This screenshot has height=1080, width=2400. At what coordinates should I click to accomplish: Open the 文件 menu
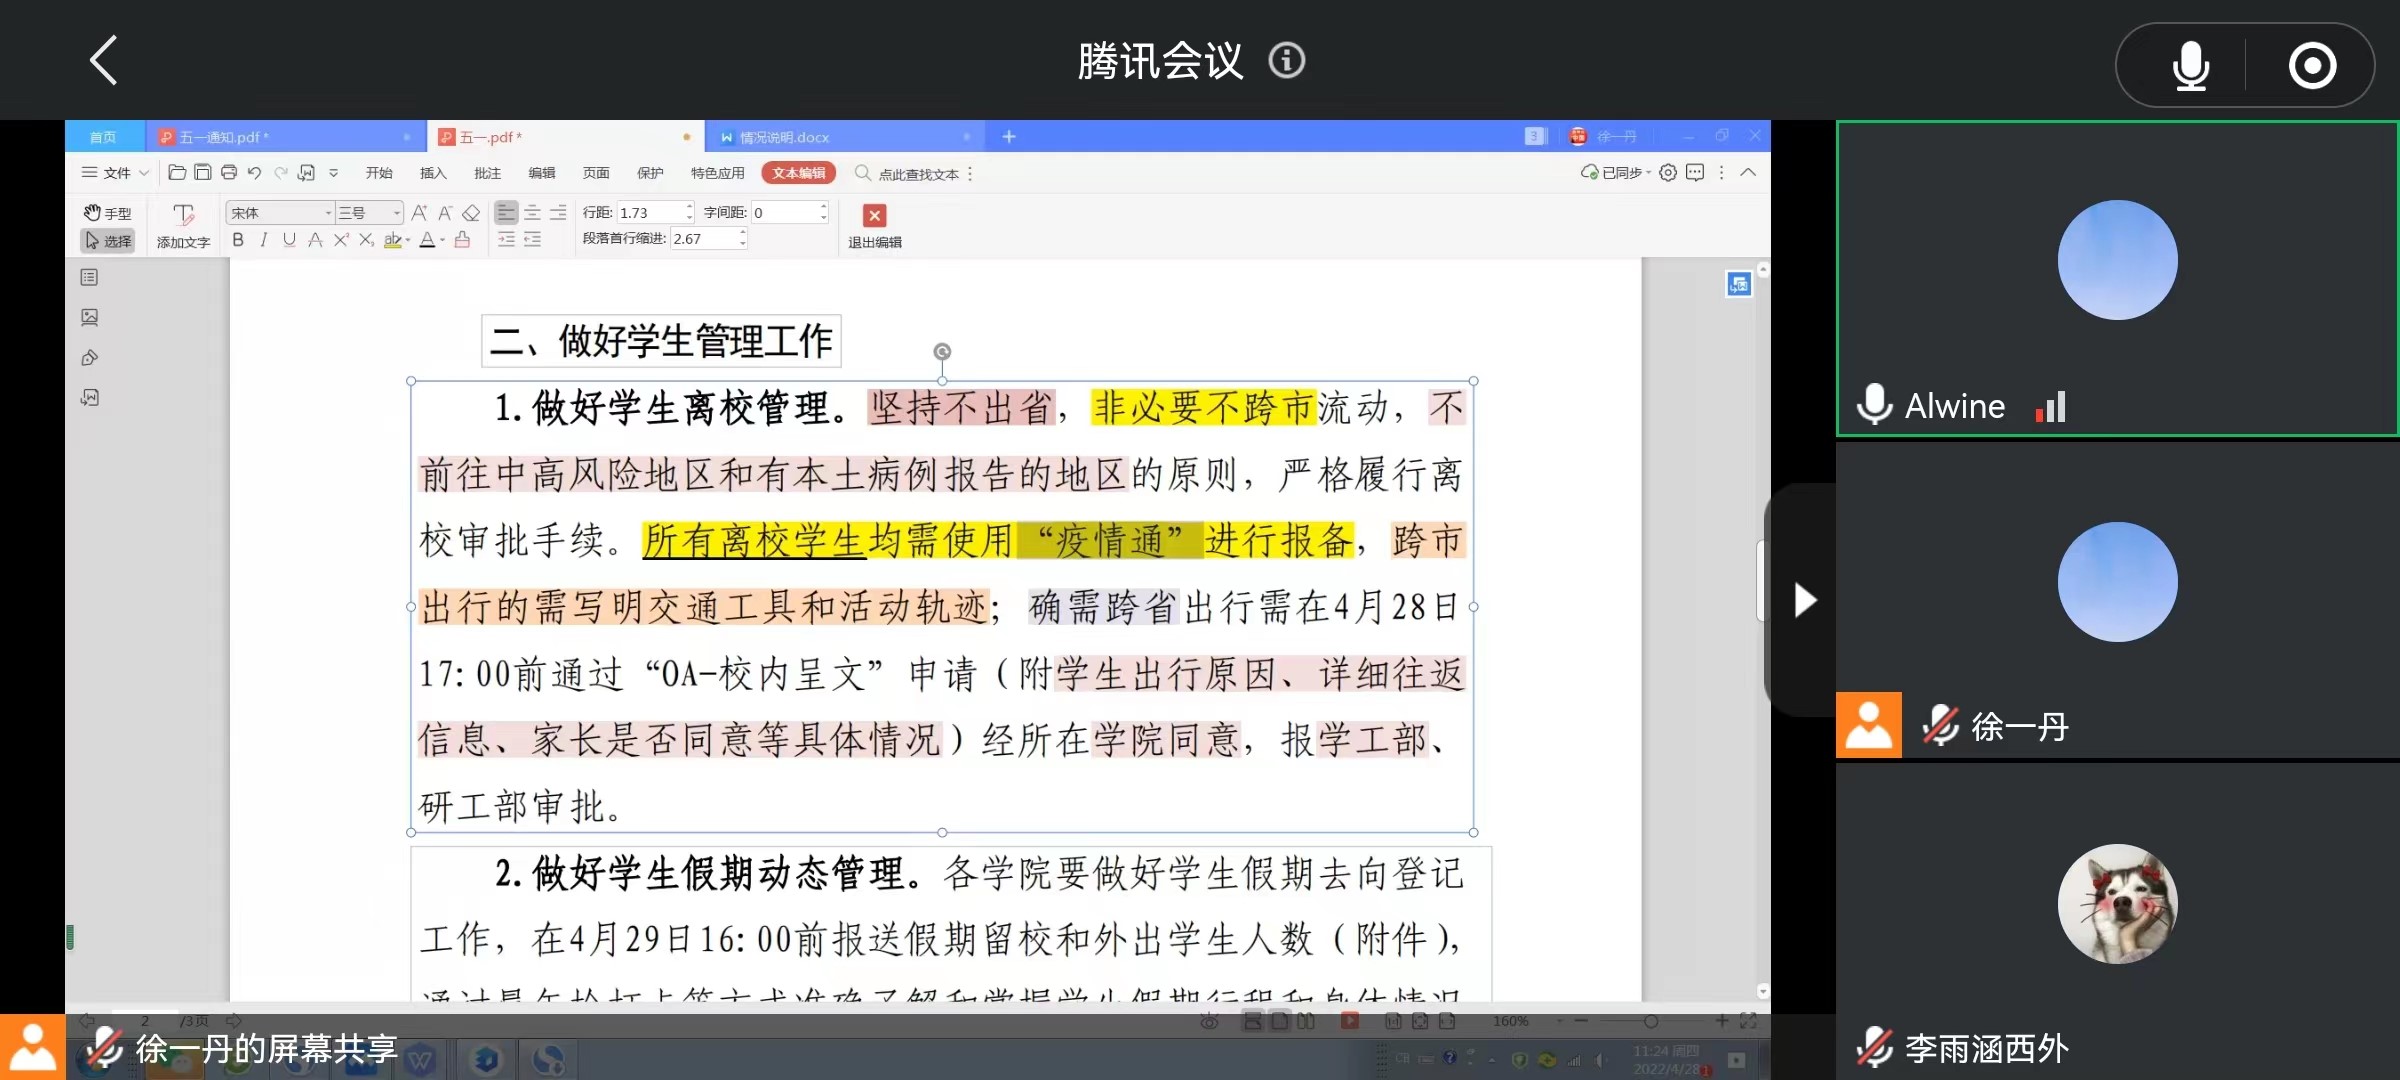tap(116, 173)
